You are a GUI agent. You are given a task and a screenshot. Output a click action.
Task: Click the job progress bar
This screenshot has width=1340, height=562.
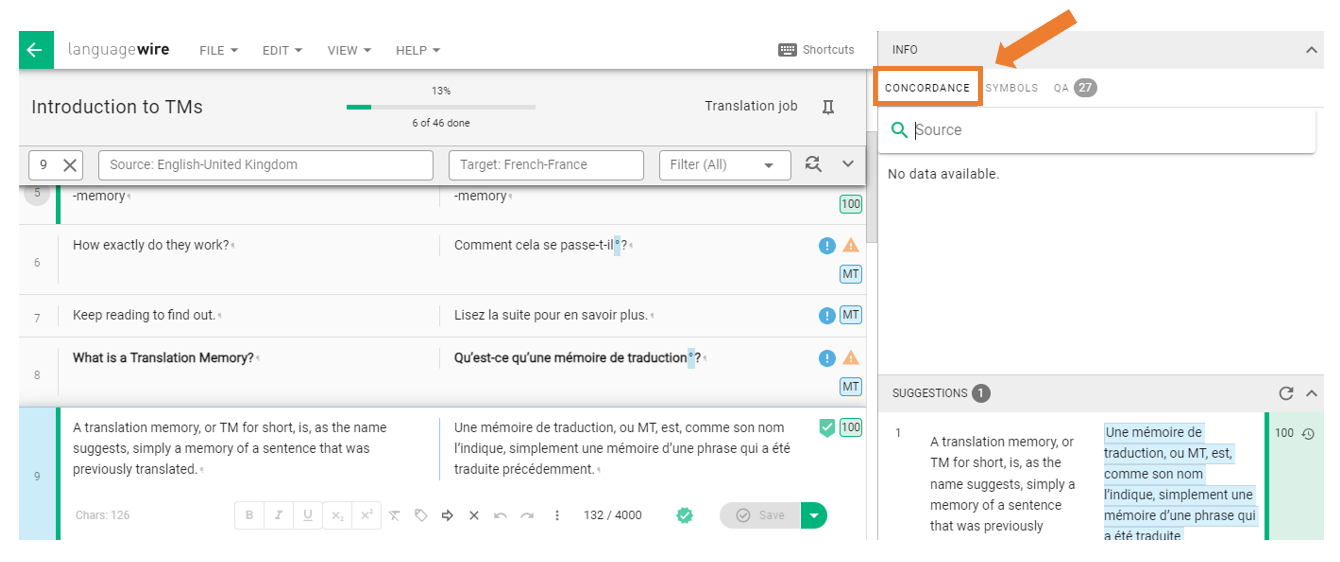441,107
